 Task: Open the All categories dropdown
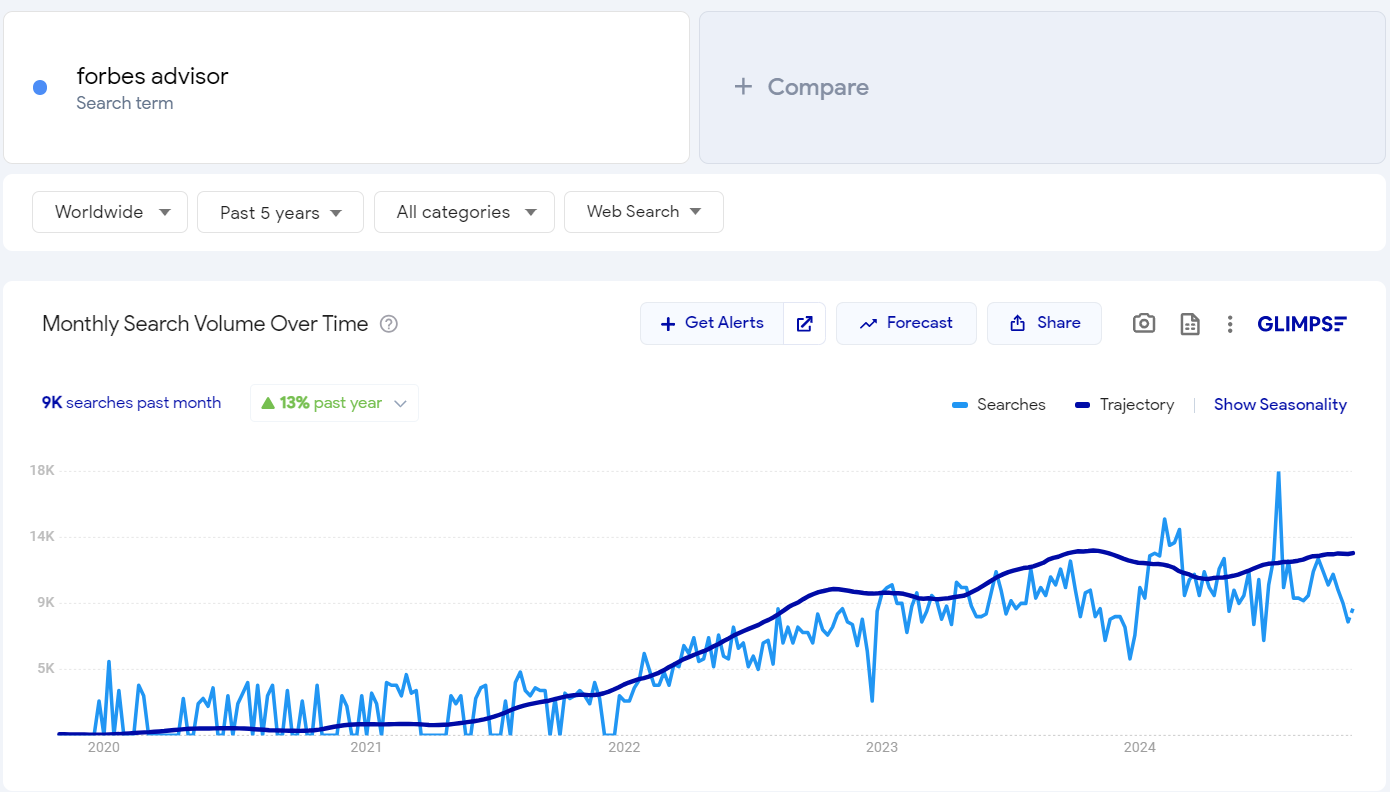[x=464, y=212]
